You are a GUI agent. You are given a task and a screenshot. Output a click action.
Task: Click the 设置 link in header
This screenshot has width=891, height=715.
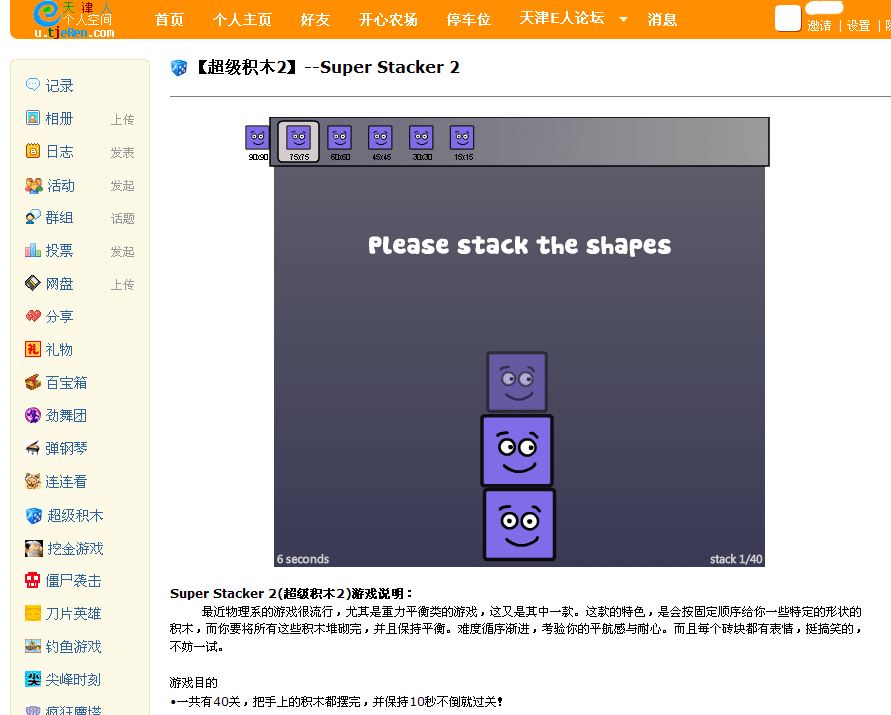[859, 26]
